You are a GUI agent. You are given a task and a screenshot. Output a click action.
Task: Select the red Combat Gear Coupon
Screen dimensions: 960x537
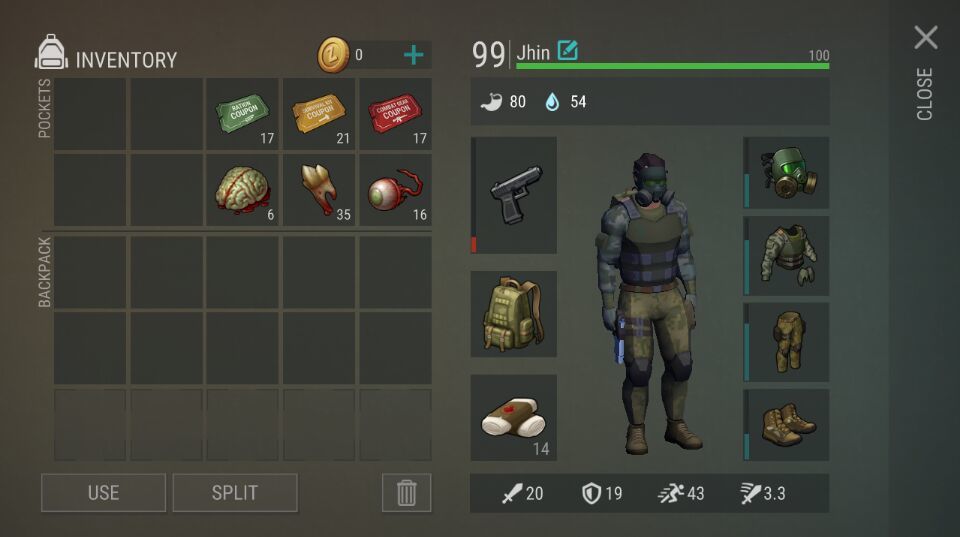pyautogui.click(x=395, y=114)
